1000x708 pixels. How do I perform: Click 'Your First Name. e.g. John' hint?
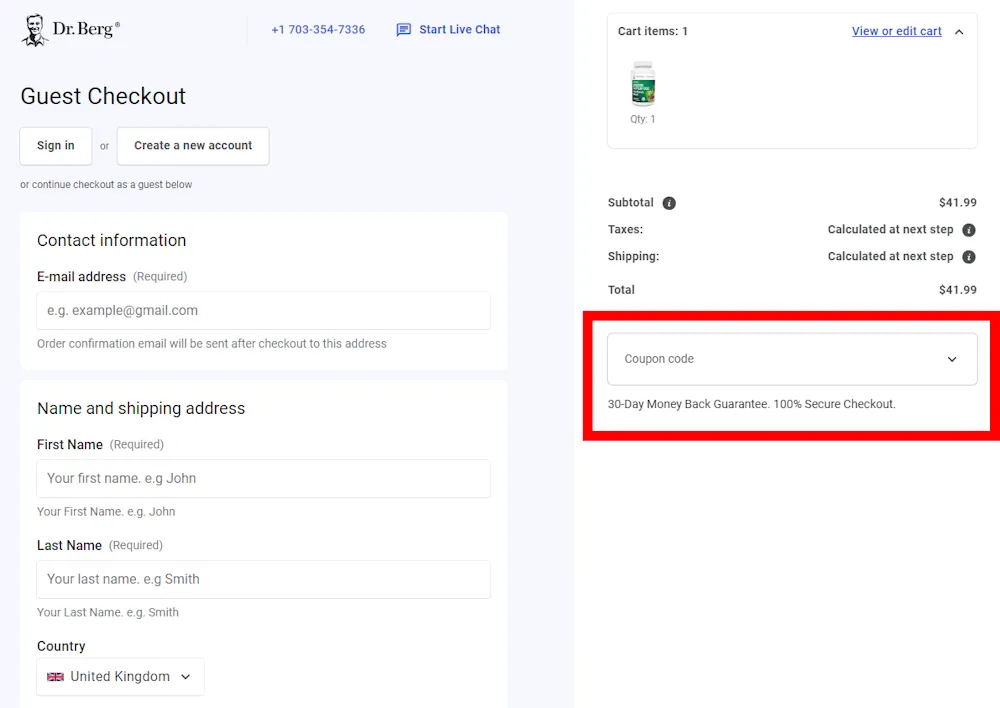coord(106,512)
